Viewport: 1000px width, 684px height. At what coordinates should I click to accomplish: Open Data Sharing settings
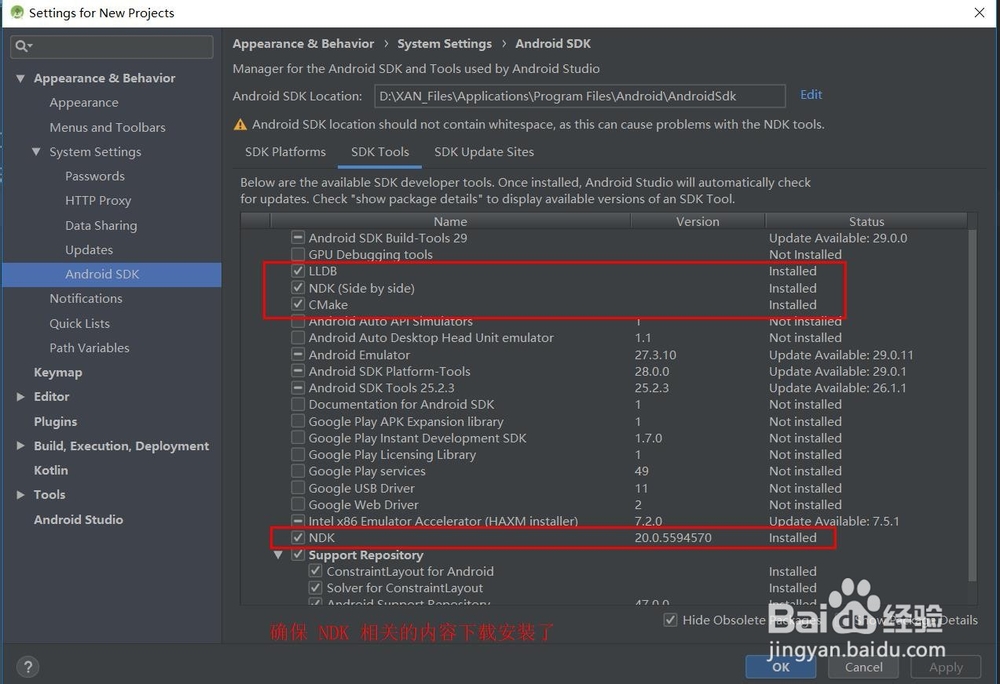(101, 226)
